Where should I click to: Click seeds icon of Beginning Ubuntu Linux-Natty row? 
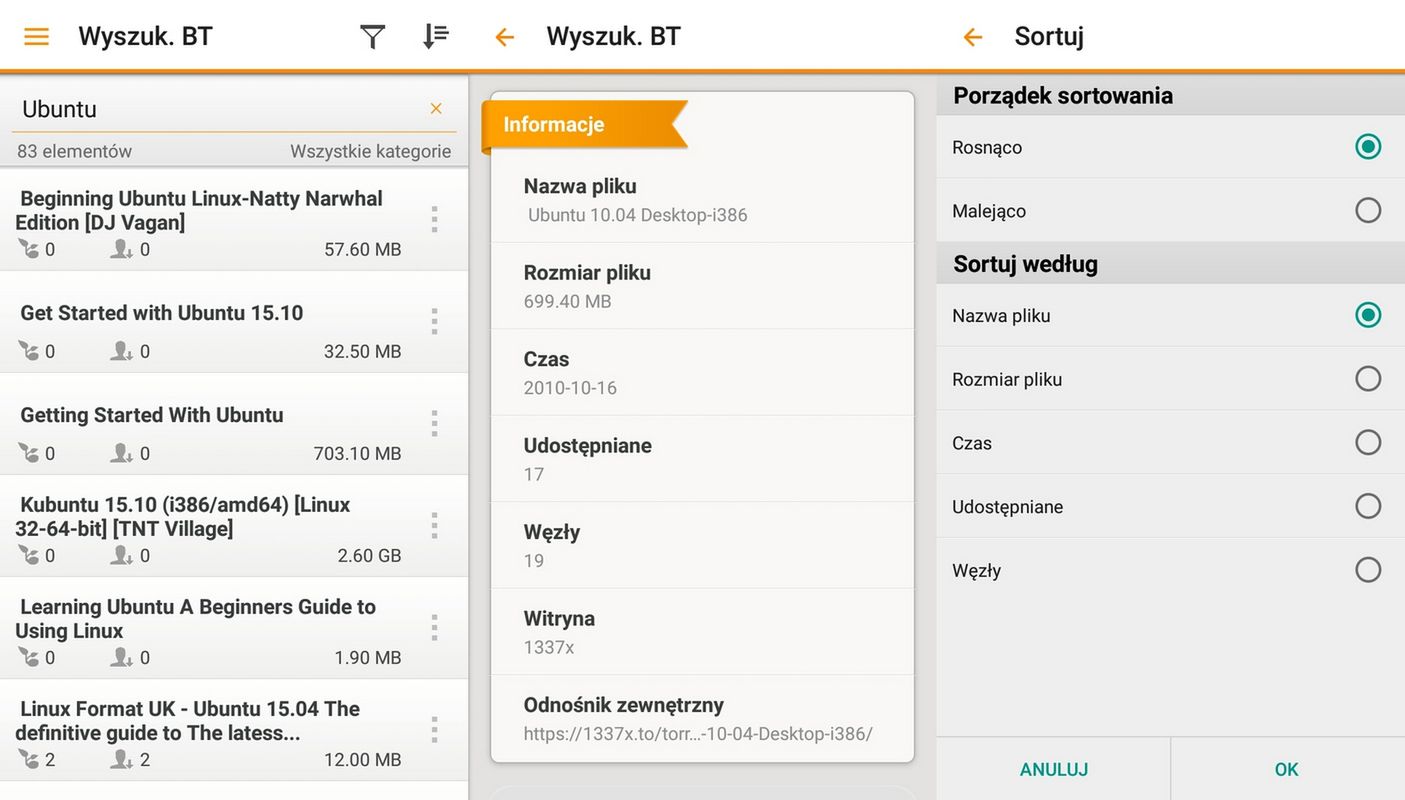point(28,249)
